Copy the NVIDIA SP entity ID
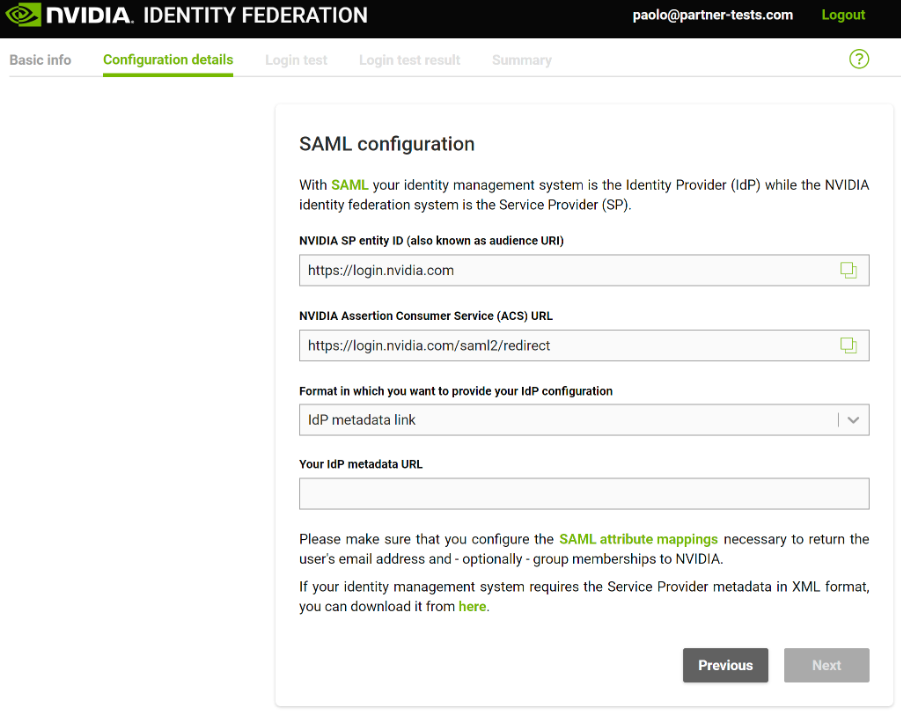The width and height of the screenshot is (901, 715). tap(848, 270)
